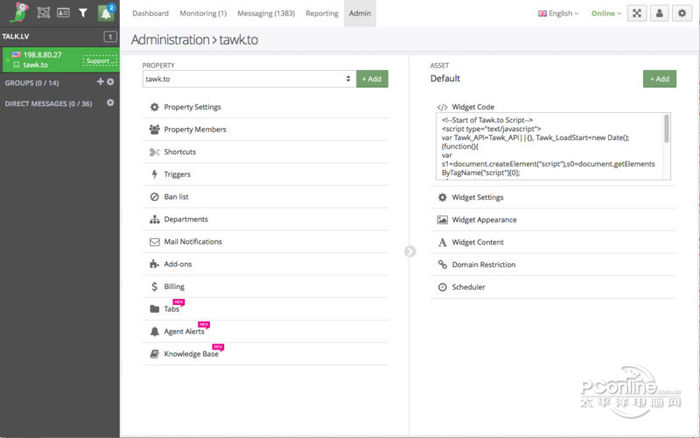Open the Online status dropdown
This screenshot has width=700, height=438.
point(605,13)
